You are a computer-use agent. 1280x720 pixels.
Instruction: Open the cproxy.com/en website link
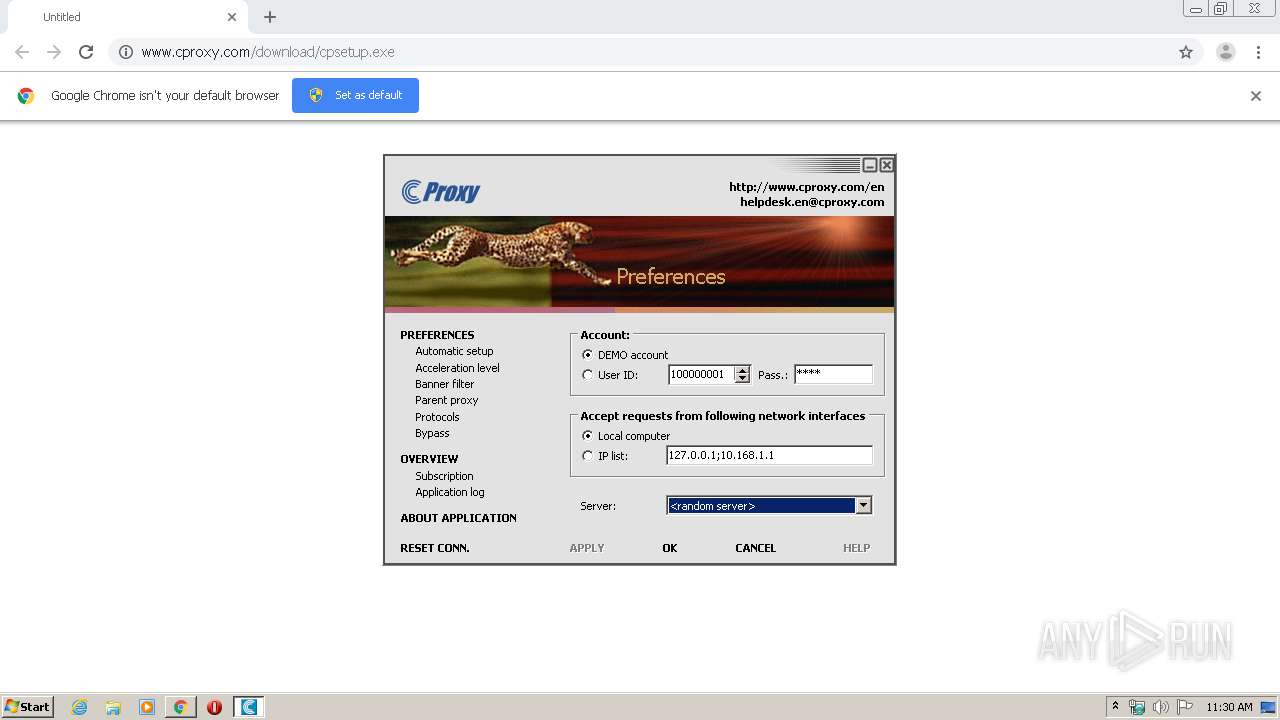click(x=807, y=187)
